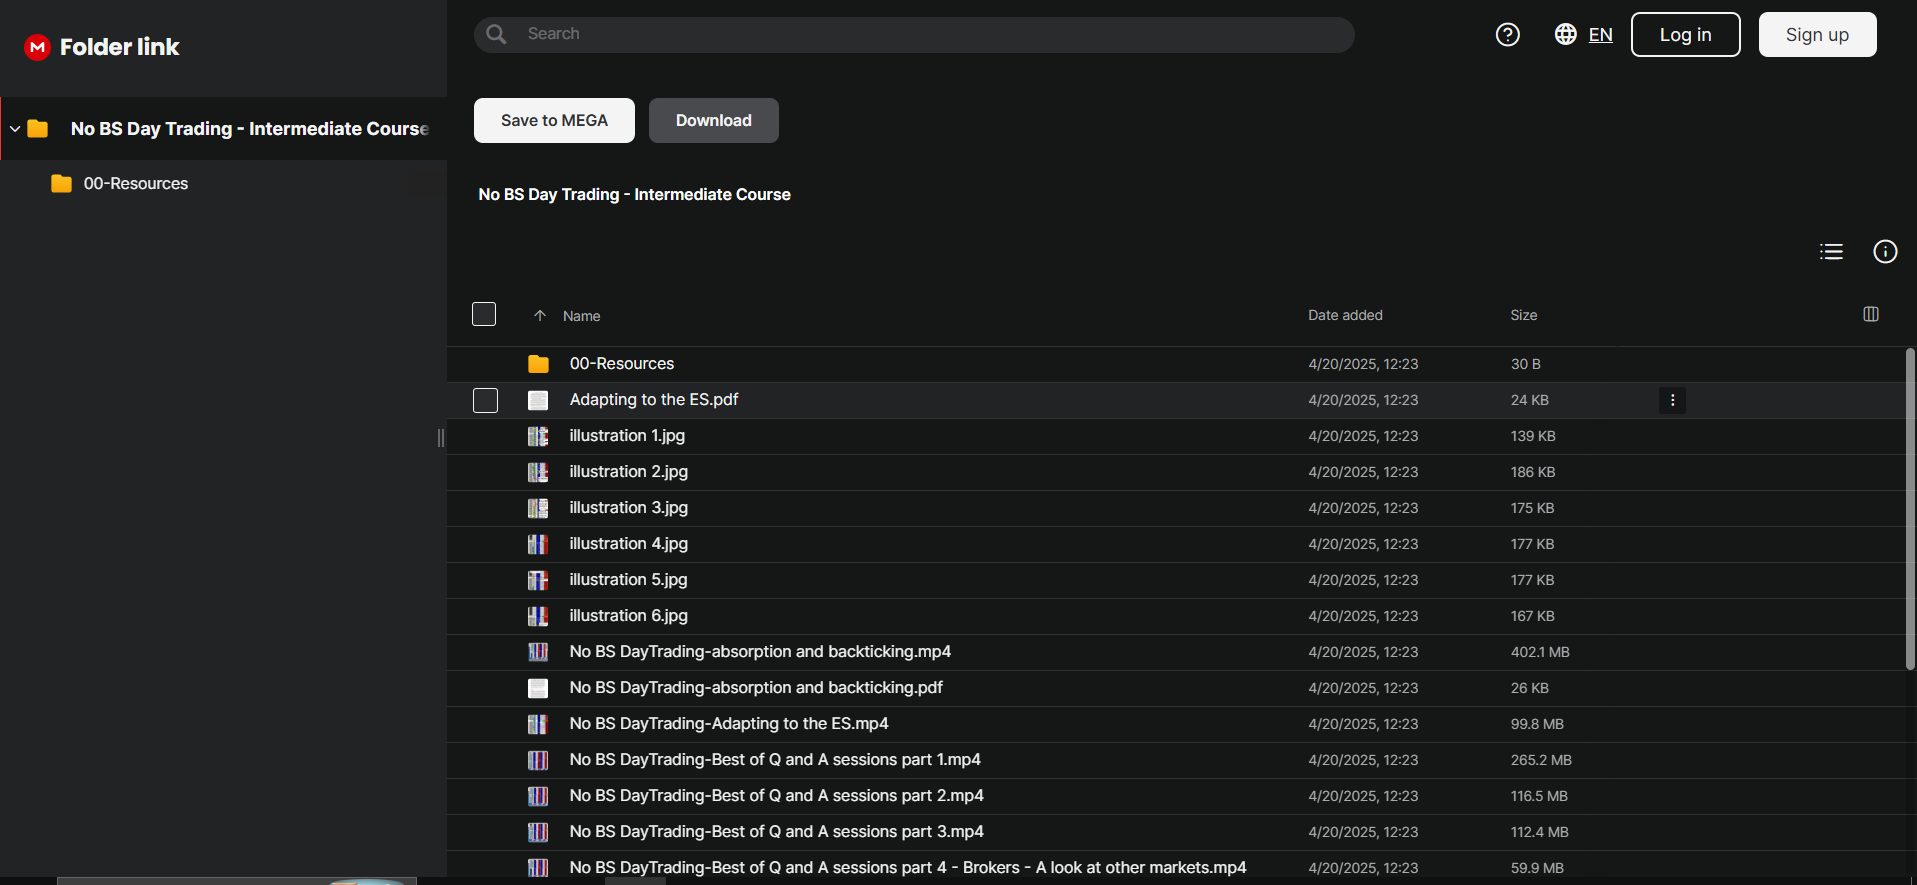Click the MEGA logo icon
This screenshot has width=1917, height=885.
point(37,47)
